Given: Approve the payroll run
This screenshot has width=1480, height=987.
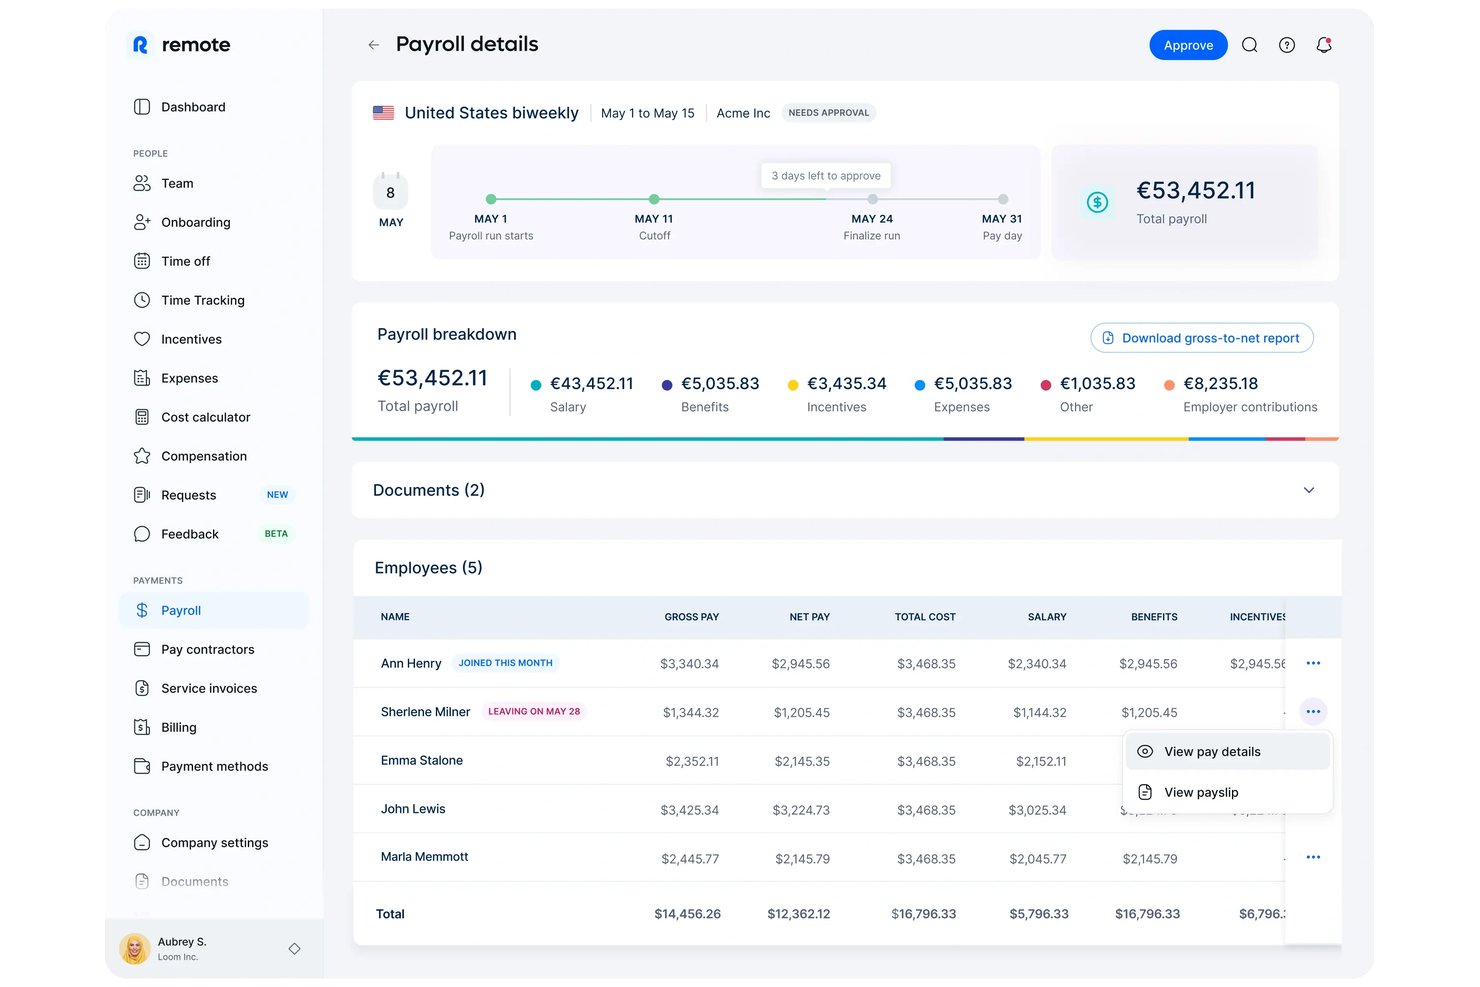Looking at the screenshot, I should 1188,45.
